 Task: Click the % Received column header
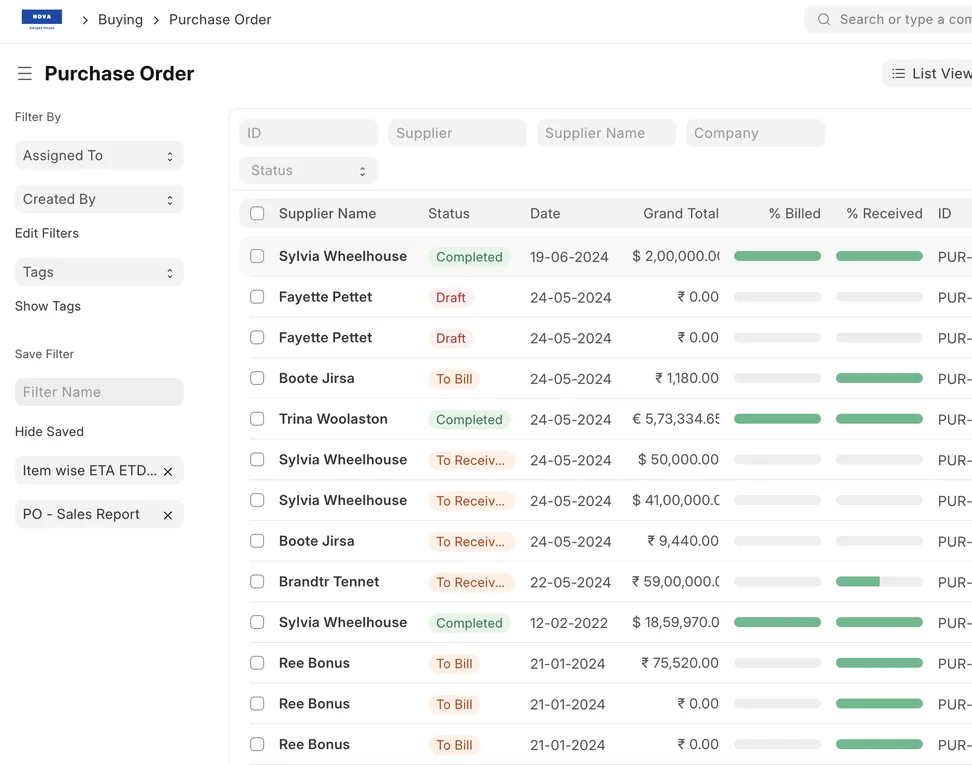884,213
